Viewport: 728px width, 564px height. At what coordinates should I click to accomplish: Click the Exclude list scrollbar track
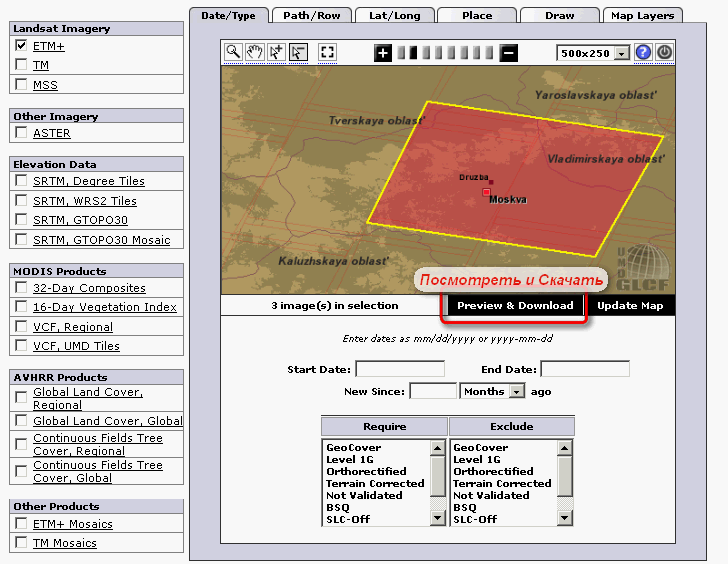[x=564, y=503]
